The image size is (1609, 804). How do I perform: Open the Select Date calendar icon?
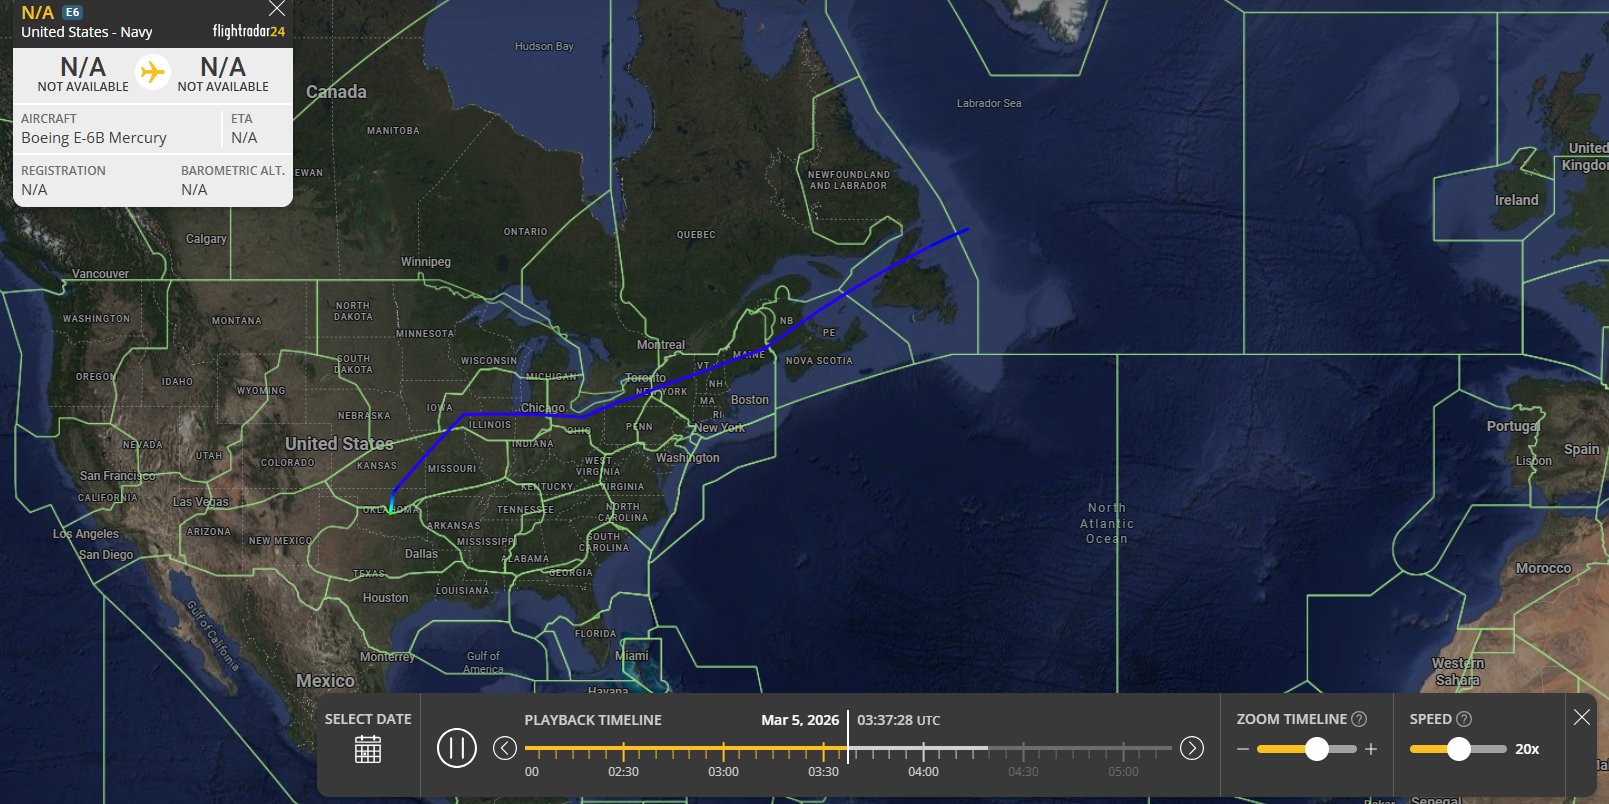368,749
